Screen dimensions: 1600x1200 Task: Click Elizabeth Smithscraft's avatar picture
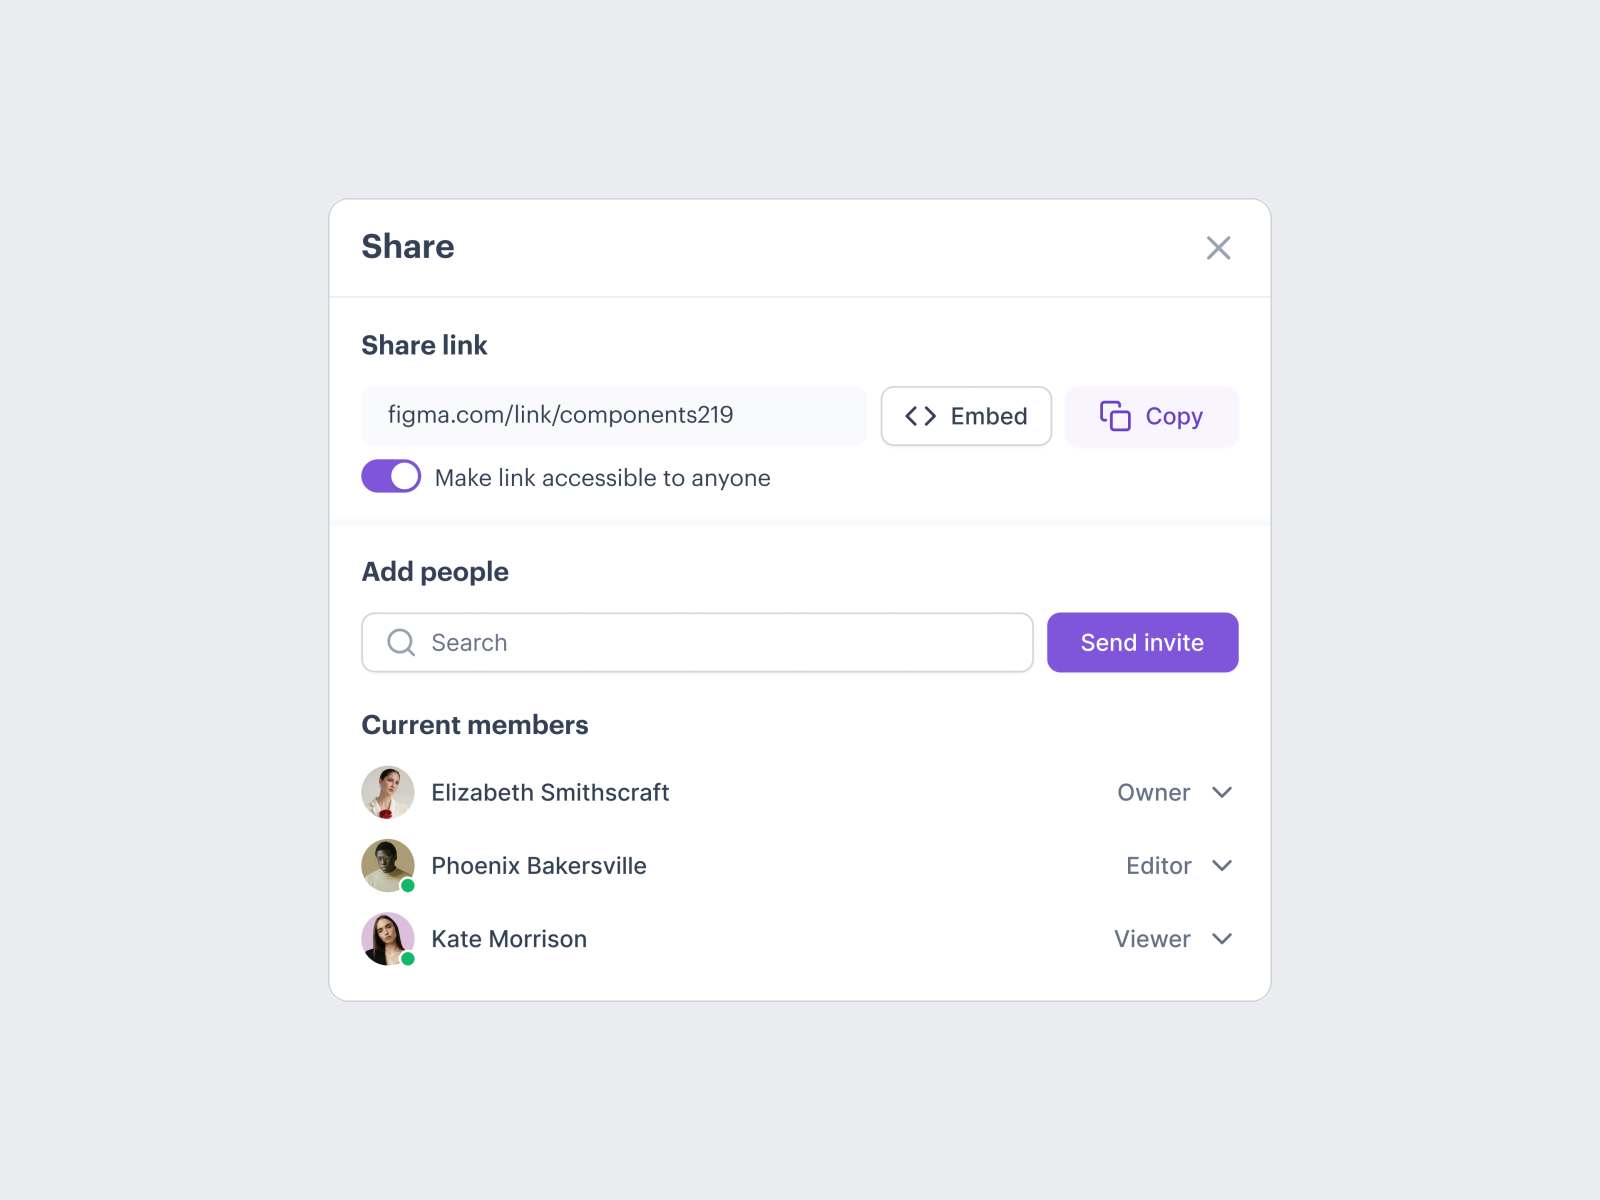pyautogui.click(x=387, y=792)
